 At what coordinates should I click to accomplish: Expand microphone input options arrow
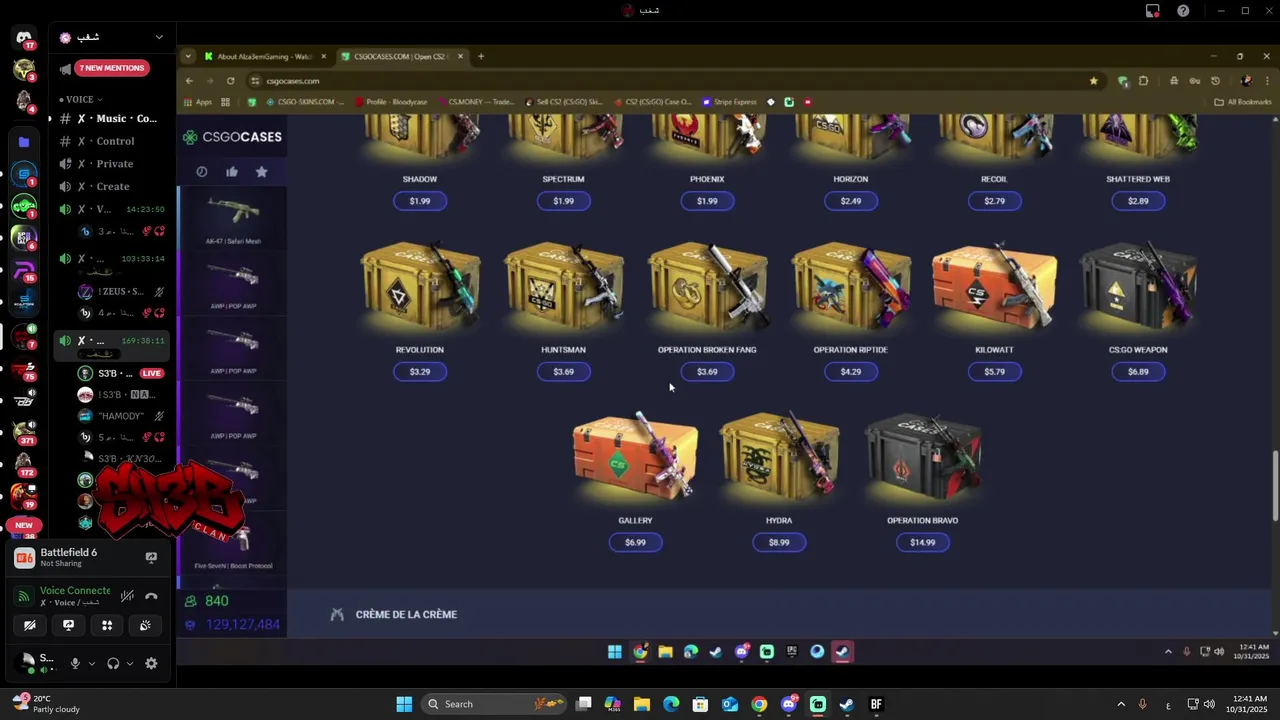click(x=92, y=663)
